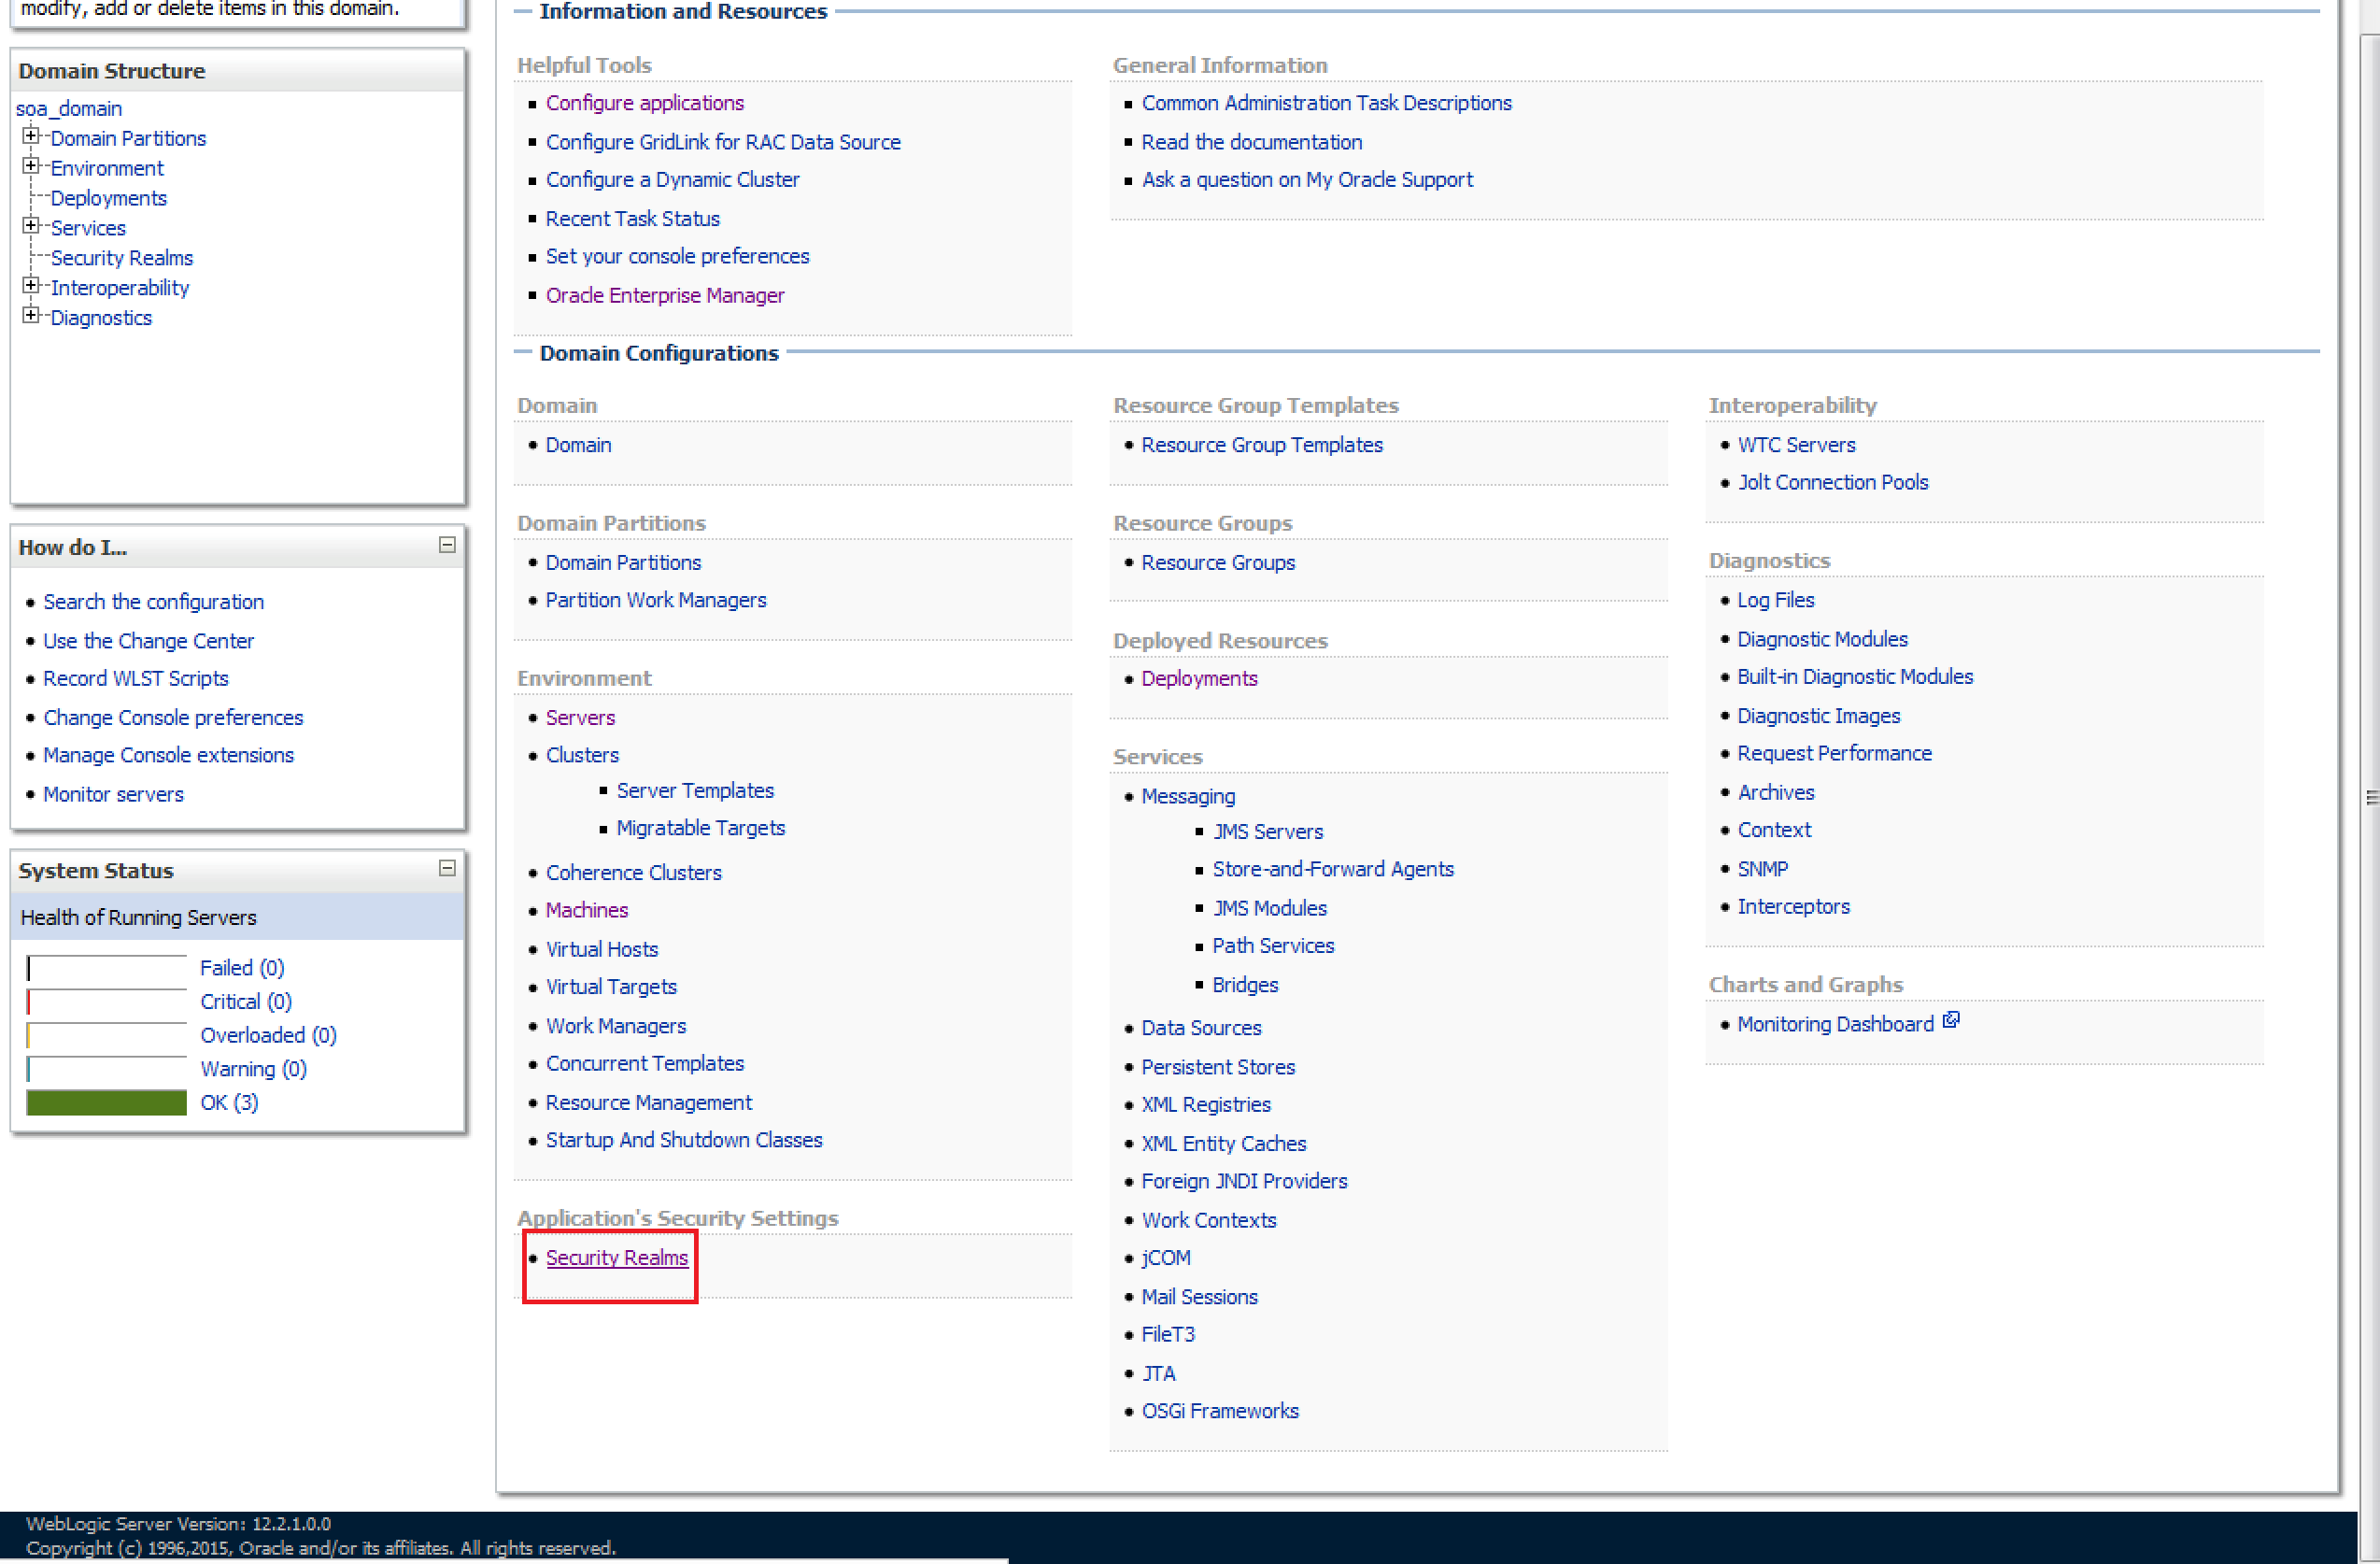Click Record WLST Scripts help link
This screenshot has height=1564, width=2380.
(x=135, y=678)
